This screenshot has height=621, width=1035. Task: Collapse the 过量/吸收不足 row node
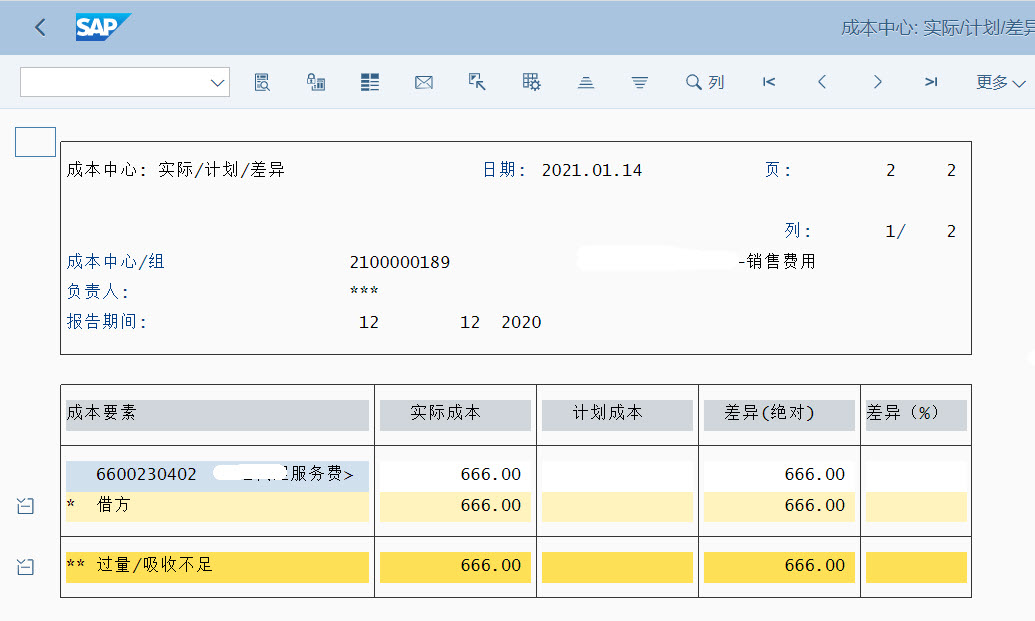pyautogui.click(x=24, y=566)
